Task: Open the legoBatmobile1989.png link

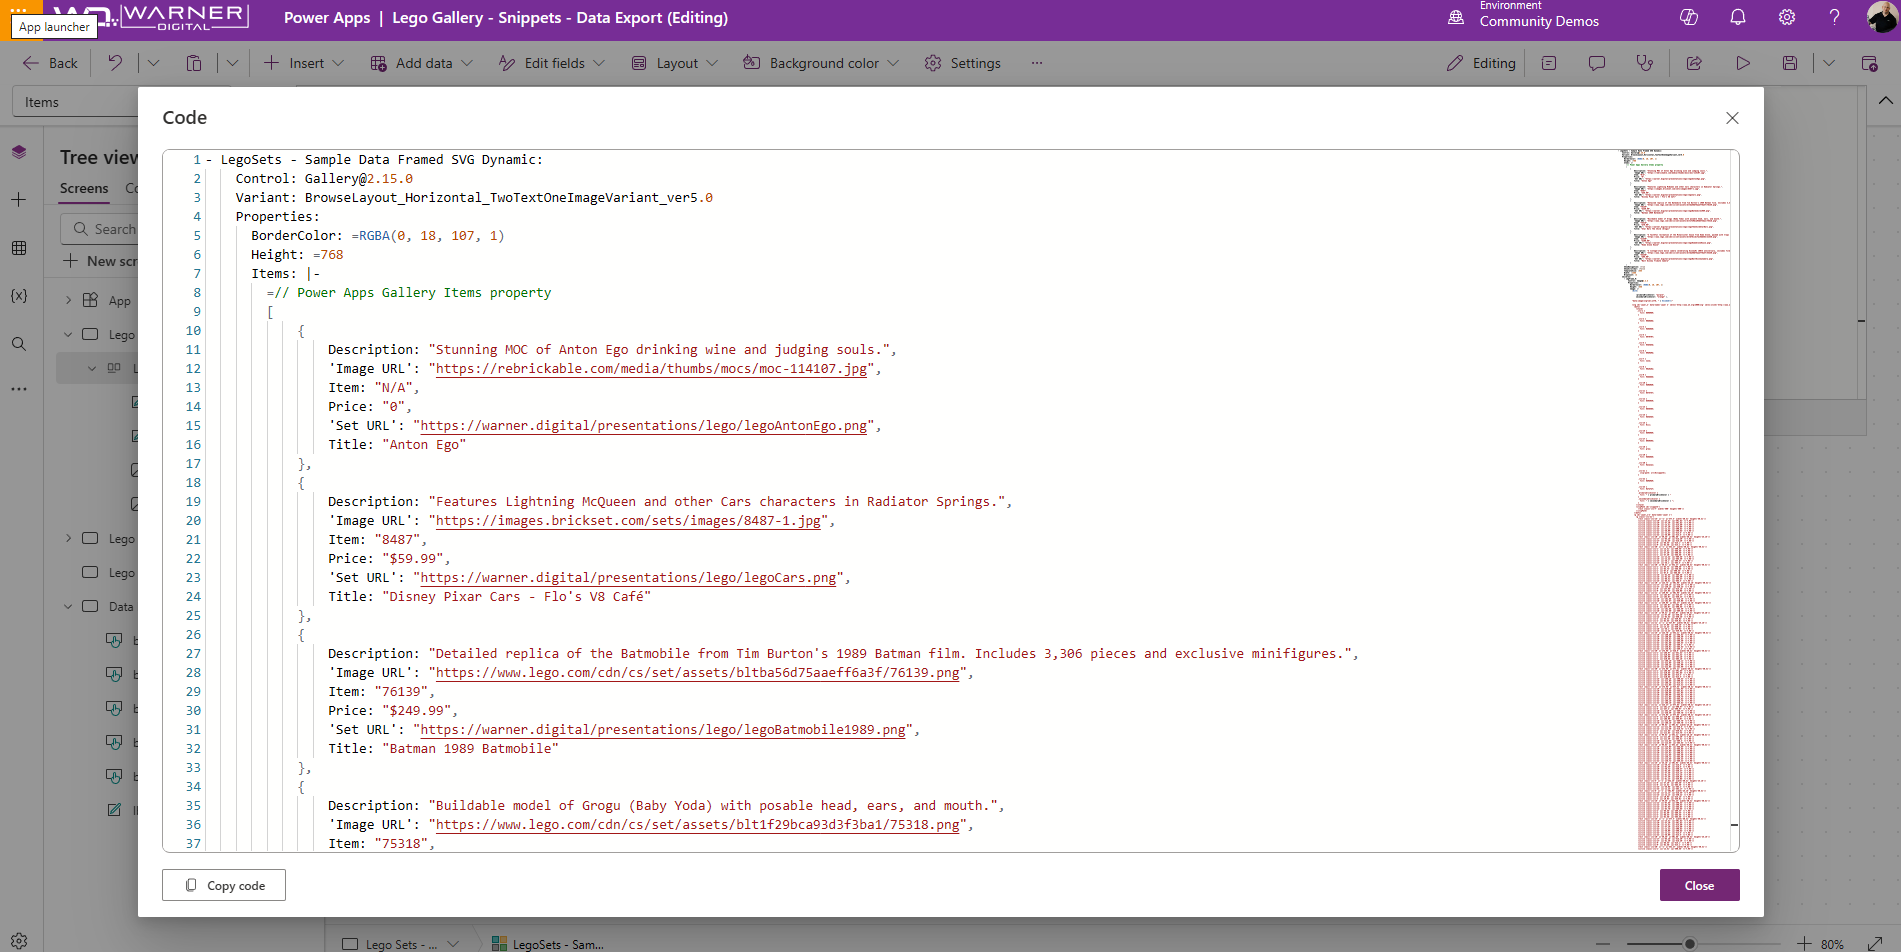Action: tap(663, 730)
